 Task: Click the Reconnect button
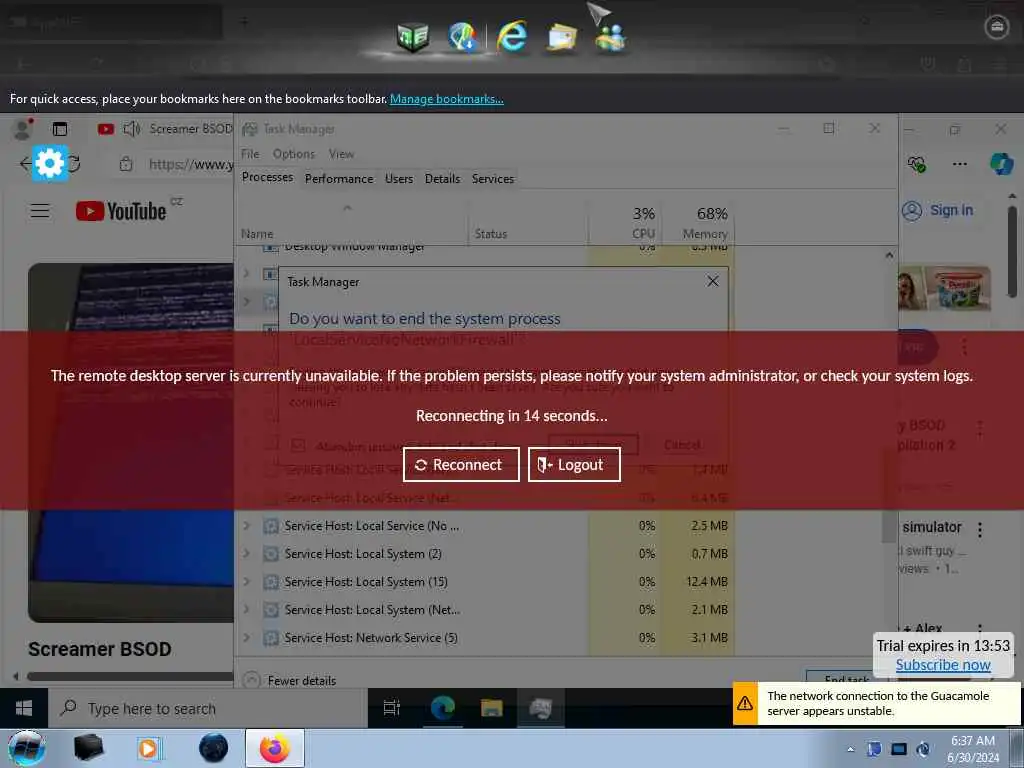pos(461,464)
